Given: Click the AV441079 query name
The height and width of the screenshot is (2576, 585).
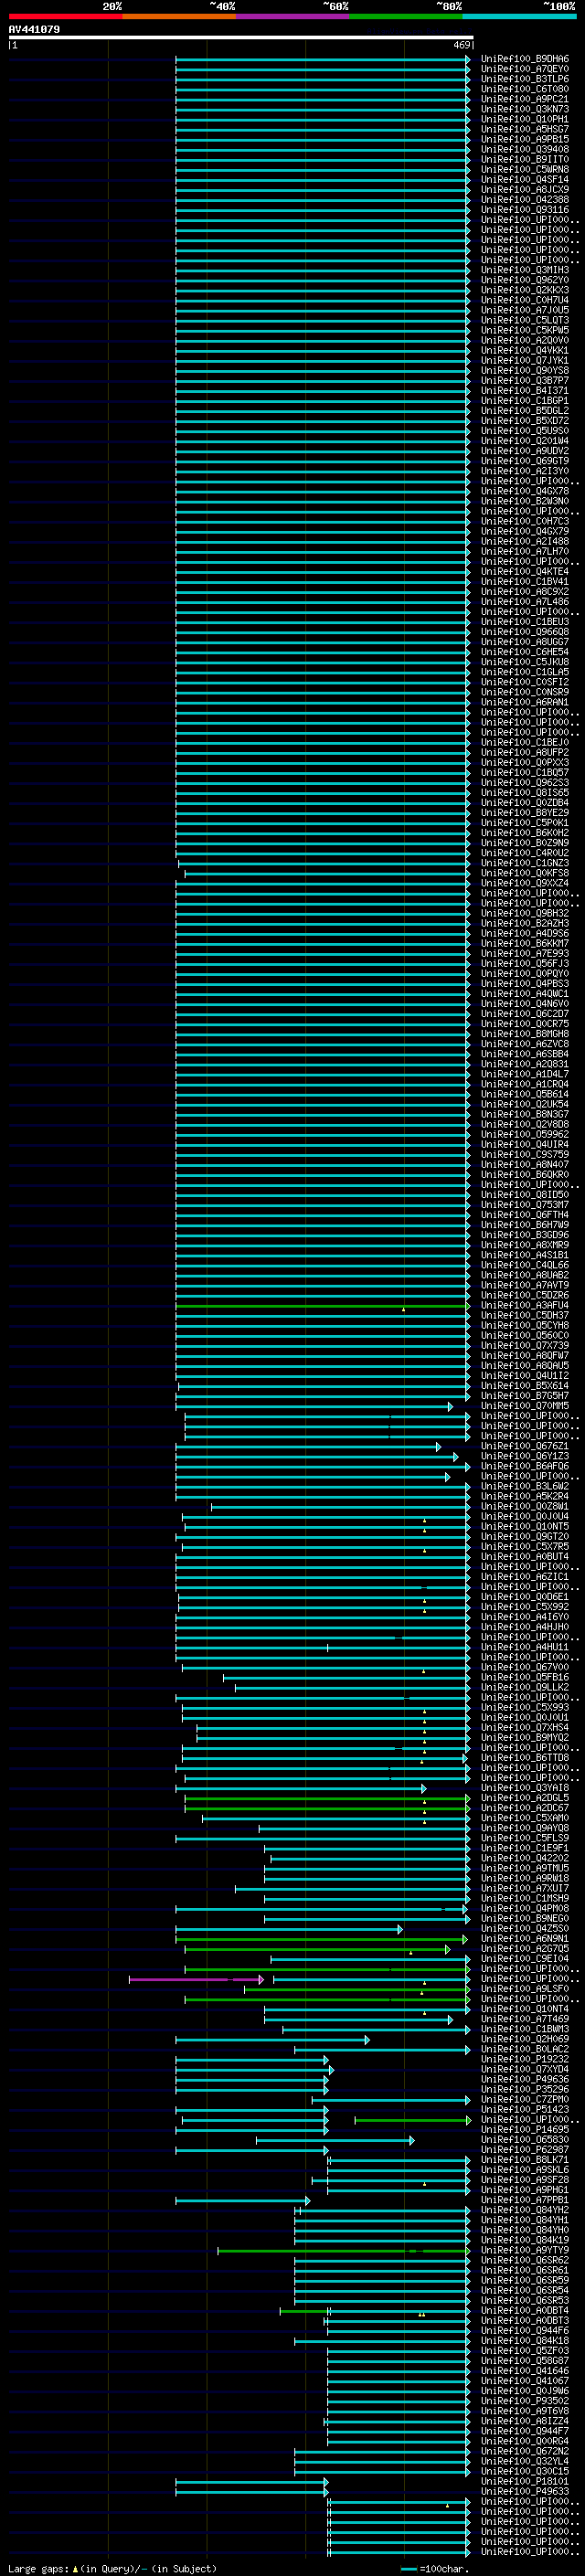Looking at the screenshot, I should click(x=34, y=29).
